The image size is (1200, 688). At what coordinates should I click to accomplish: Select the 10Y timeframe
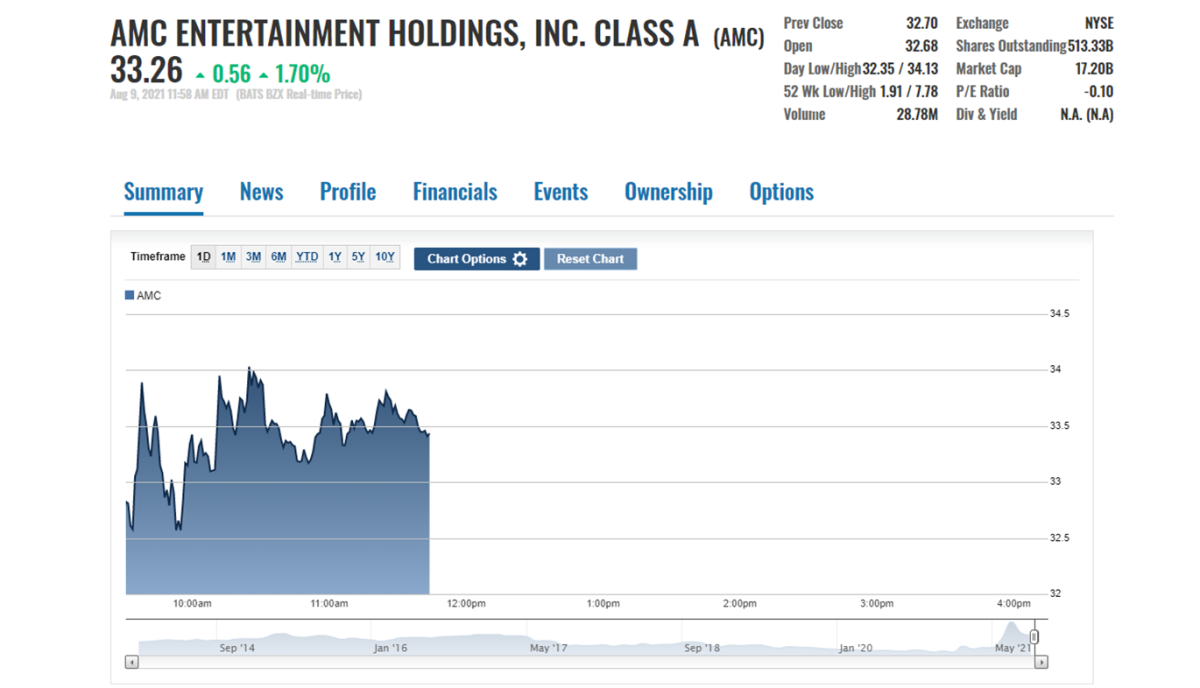tap(385, 257)
